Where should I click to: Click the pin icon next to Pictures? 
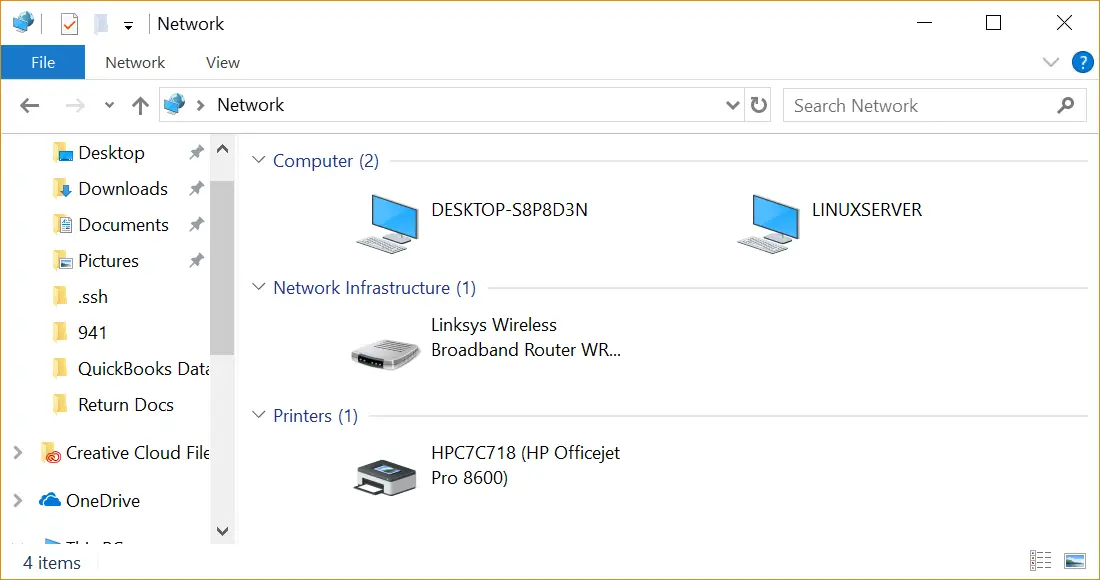click(196, 260)
